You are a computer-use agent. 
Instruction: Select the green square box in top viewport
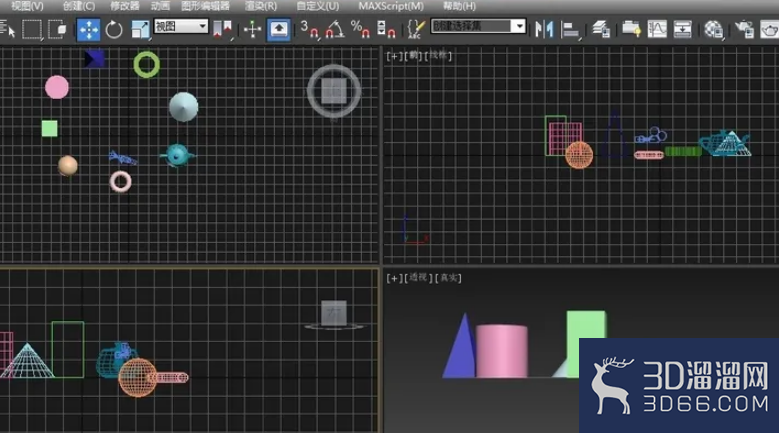[x=50, y=129]
